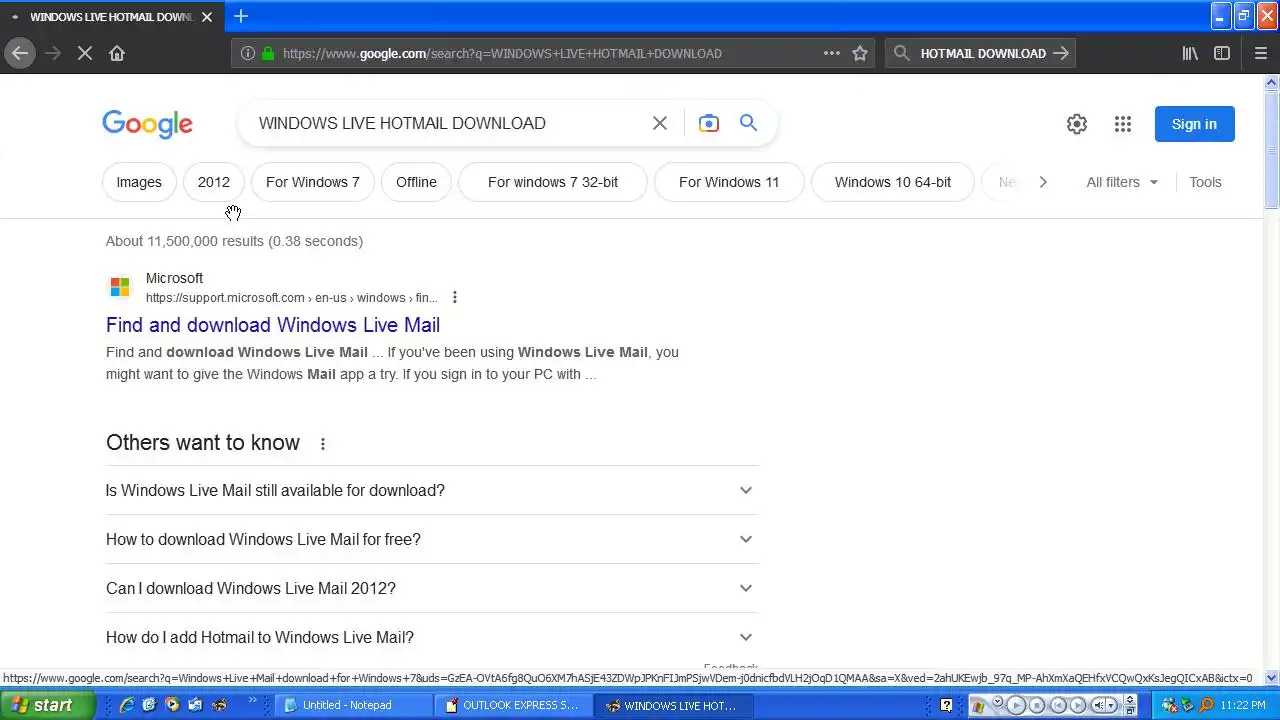Launch Internet Explorer from quick launch
The height and width of the screenshot is (720, 1280).
127,705
